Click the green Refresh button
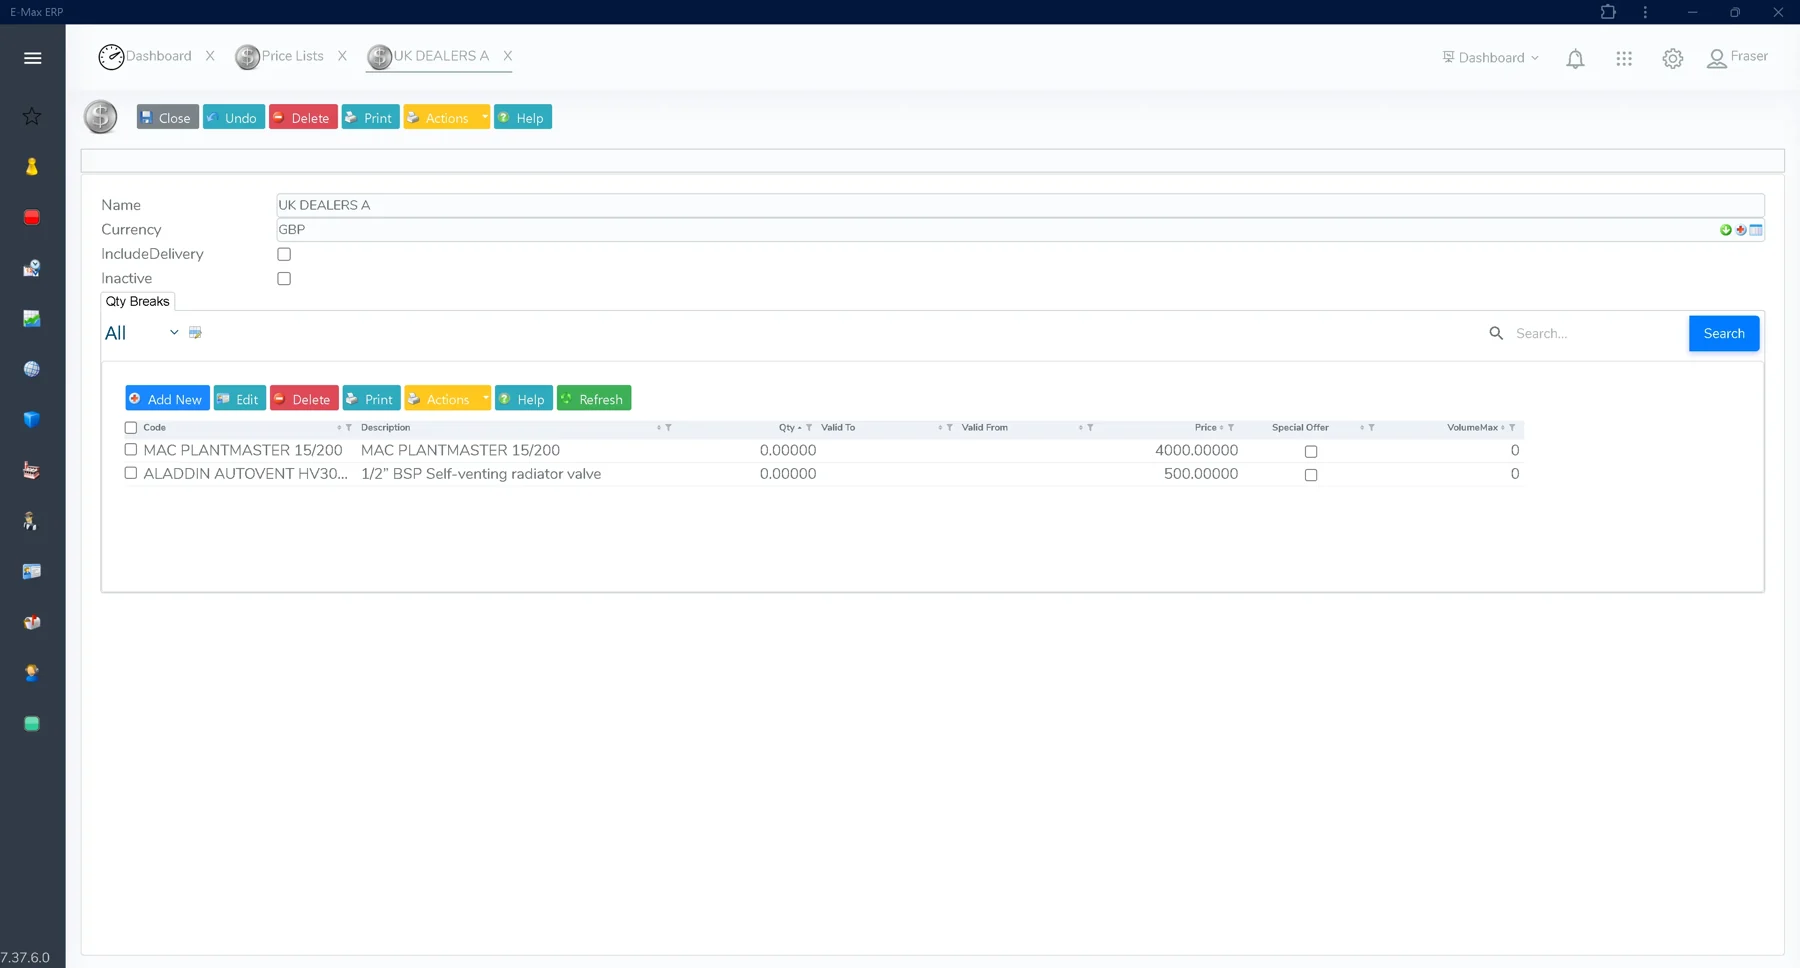The image size is (1800, 968). 594,398
